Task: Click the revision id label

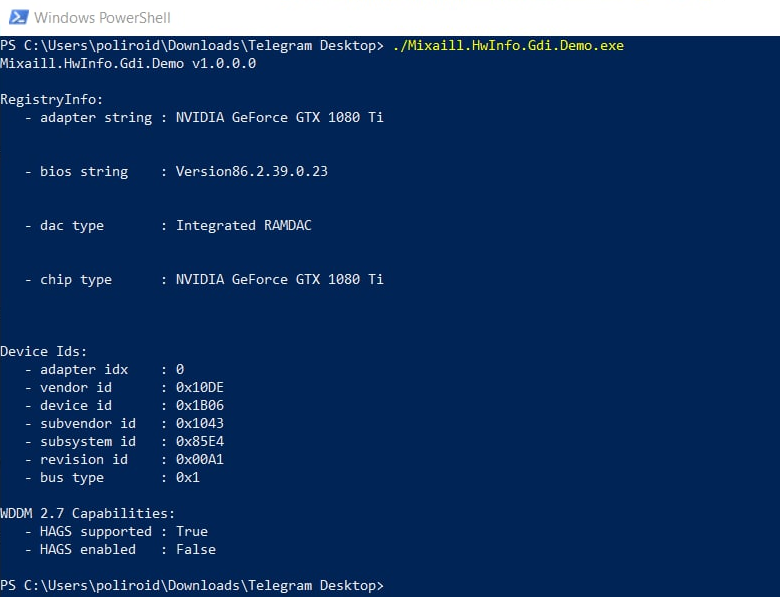Action: point(84,459)
